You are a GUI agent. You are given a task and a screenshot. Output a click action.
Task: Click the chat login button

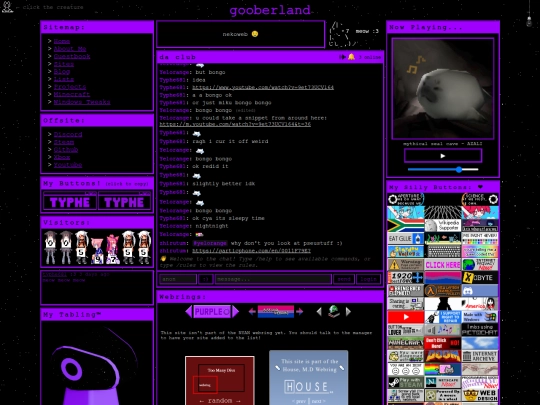coord(368,279)
